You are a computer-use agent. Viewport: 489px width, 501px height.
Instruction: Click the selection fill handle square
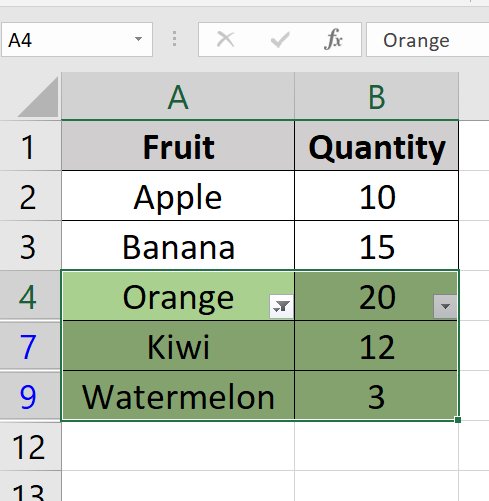(458, 420)
